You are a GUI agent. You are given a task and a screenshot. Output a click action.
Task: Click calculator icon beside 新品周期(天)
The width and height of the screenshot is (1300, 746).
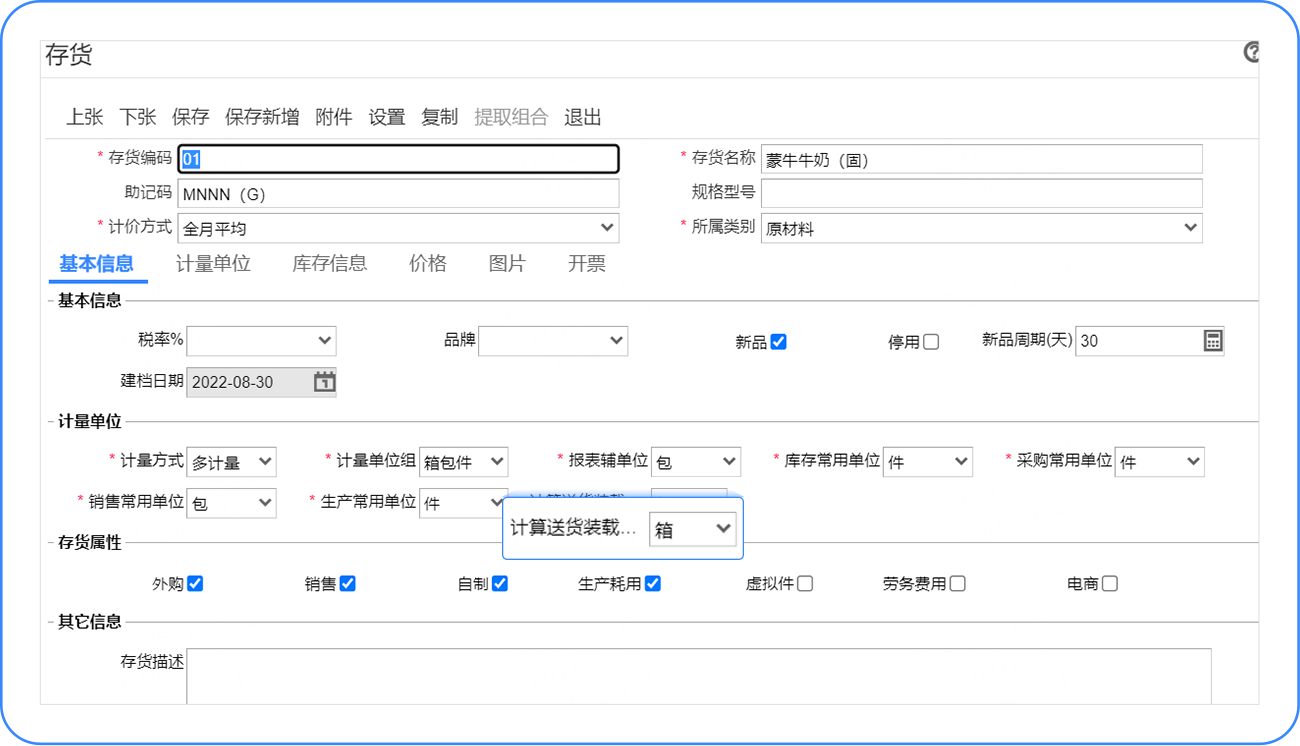tap(1213, 340)
